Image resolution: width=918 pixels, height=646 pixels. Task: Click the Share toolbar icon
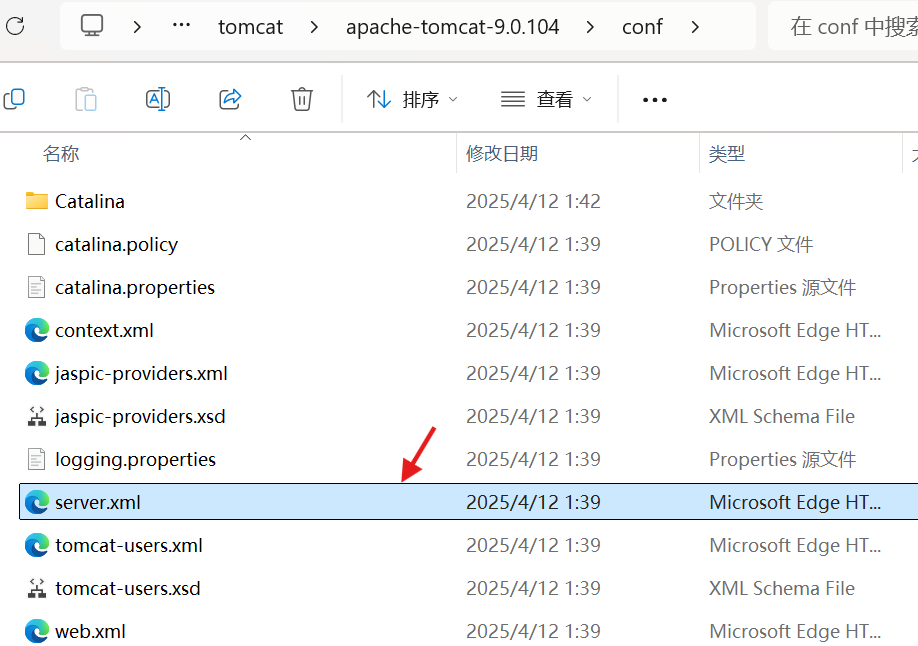click(230, 99)
